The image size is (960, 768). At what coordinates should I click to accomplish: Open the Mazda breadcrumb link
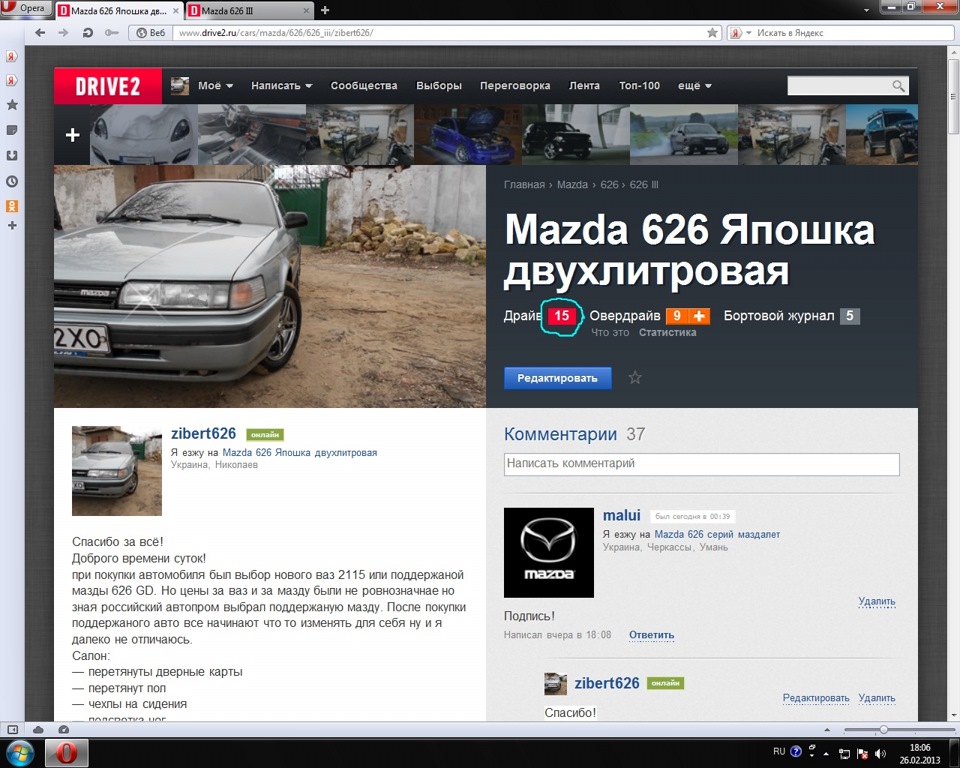coord(572,185)
